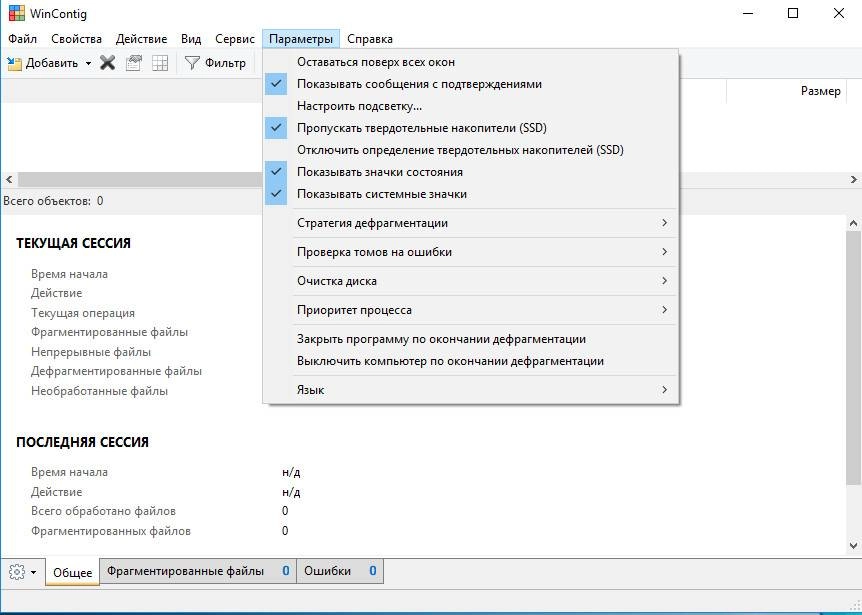Enable Оставаться поверх всех окон

pos(471,62)
